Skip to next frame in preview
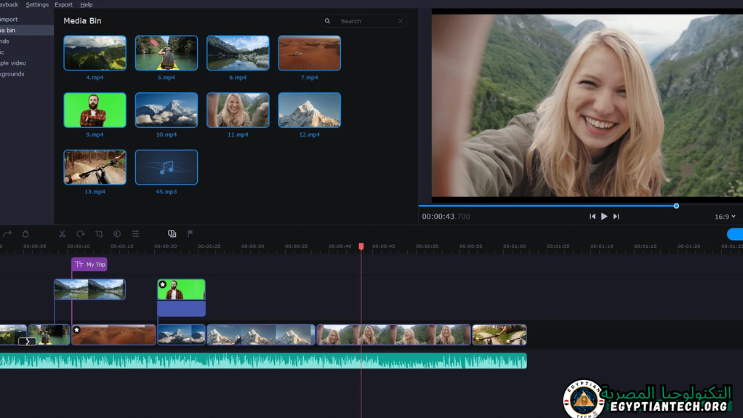 [616, 216]
